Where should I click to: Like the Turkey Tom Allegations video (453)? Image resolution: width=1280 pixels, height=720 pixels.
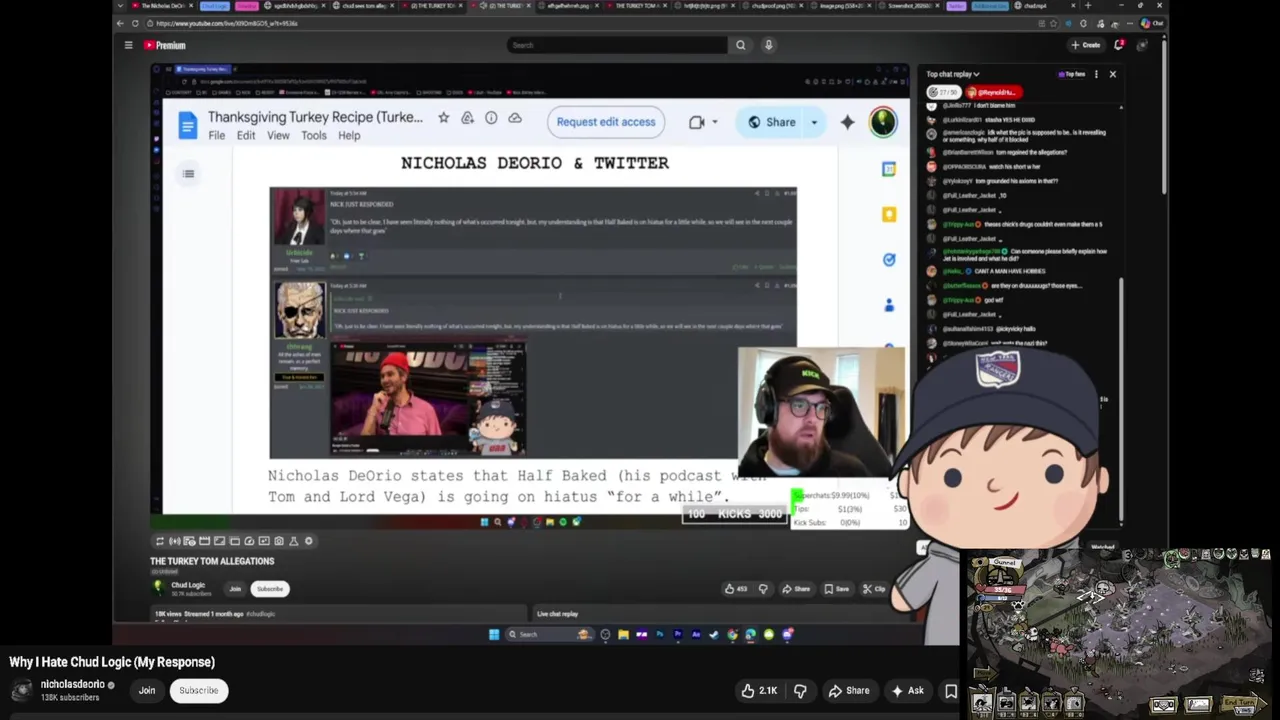[736, 589]
